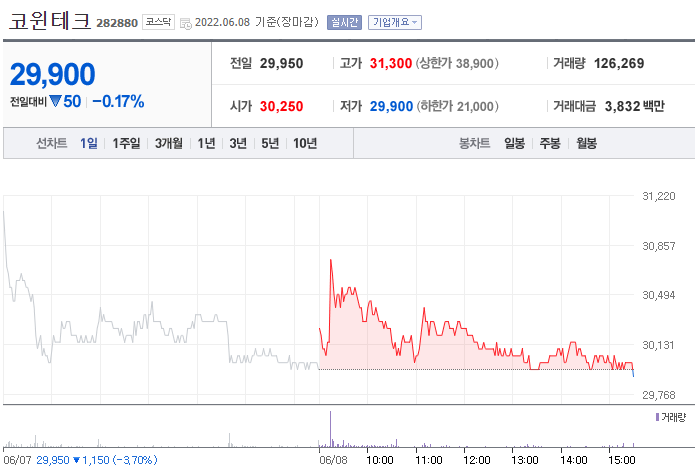Select the 일봉 candlestick chart

[515, 143]
